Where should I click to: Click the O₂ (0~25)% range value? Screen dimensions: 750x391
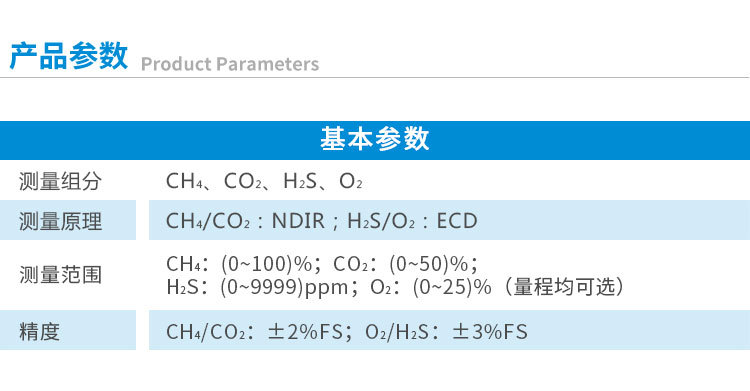click(x=431, y=287)
